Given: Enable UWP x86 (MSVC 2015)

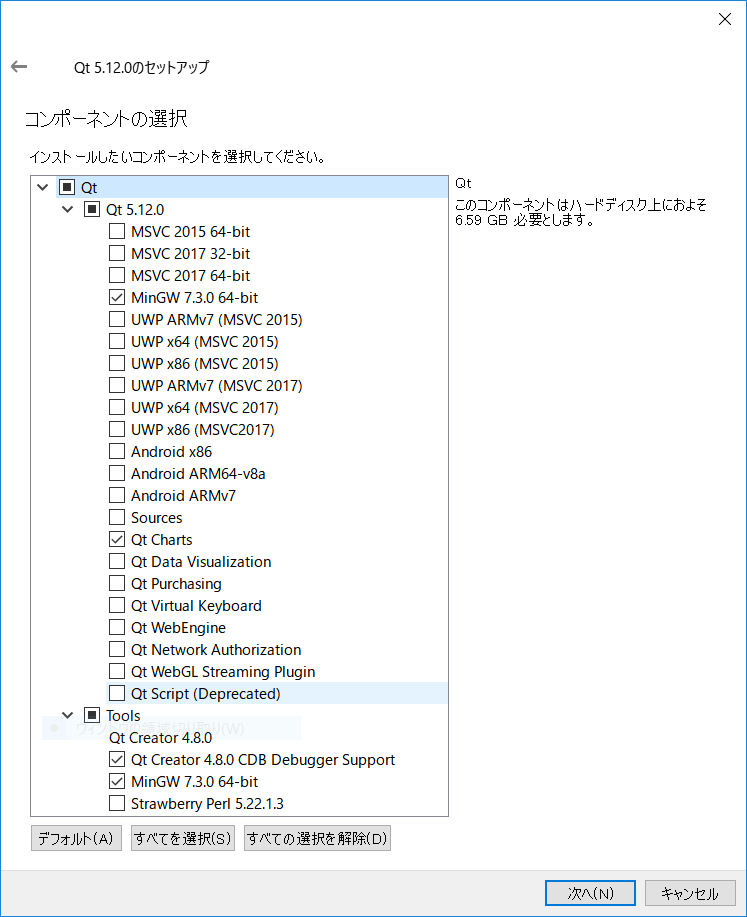Looking at the screenshot, I should [117, 364].
